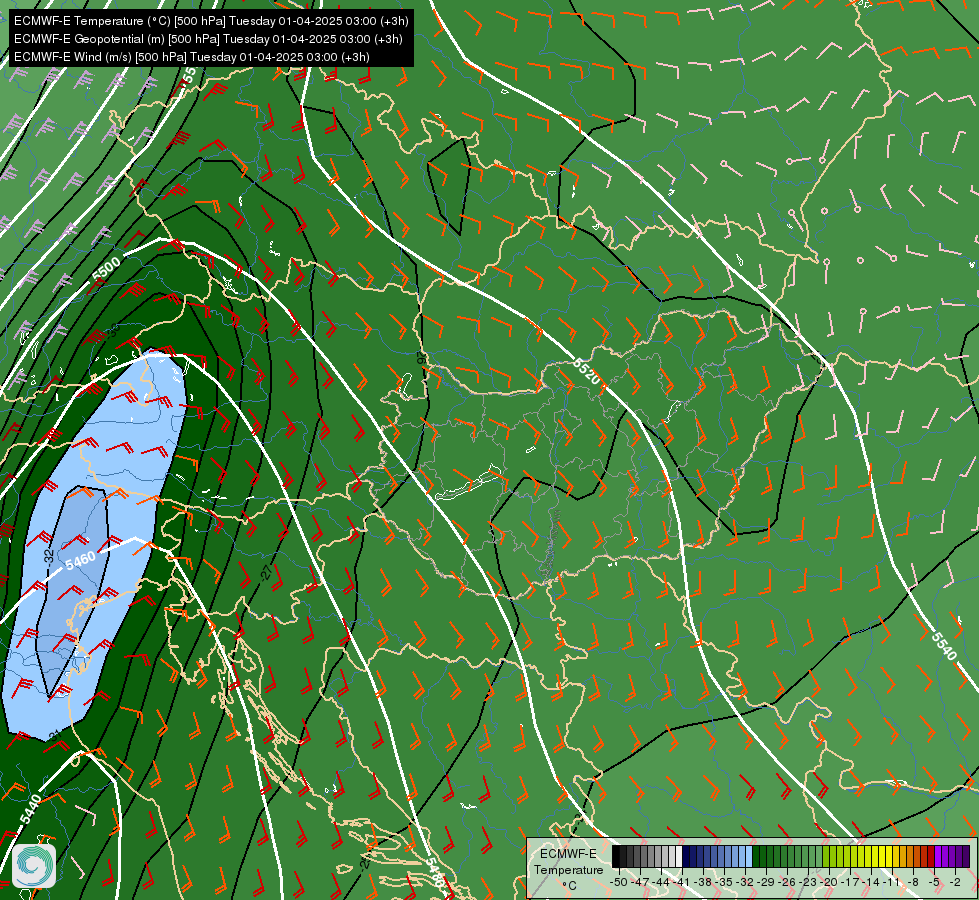Click the -29 legend value
The height and width of the screenshot is (900, 979).
pyautogui.click(x=765, y=882)
